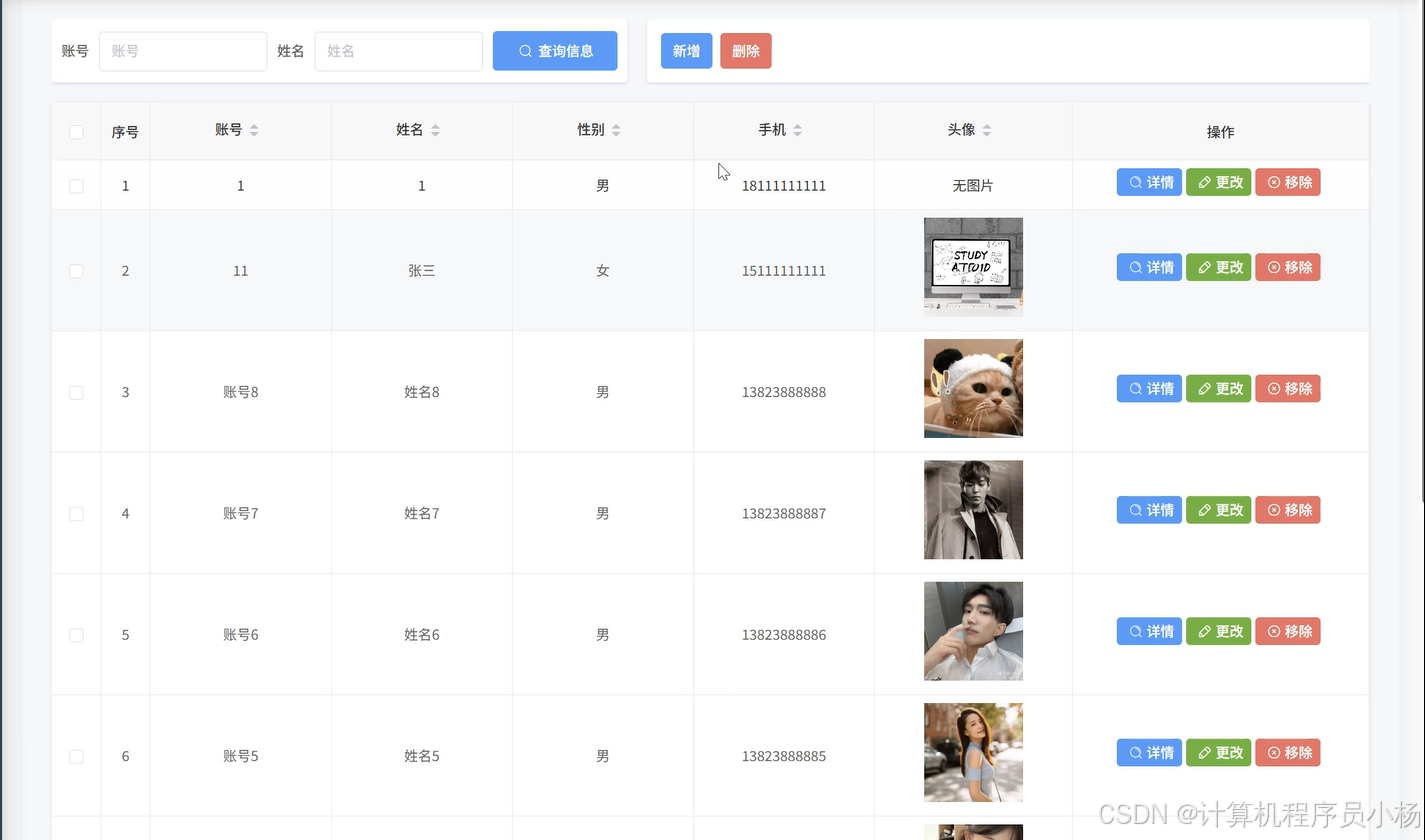This screenshot has height=840, width=1425.
Task: Click the account cell 账号7
Action: pyautogui.click(x=241, y=514)
